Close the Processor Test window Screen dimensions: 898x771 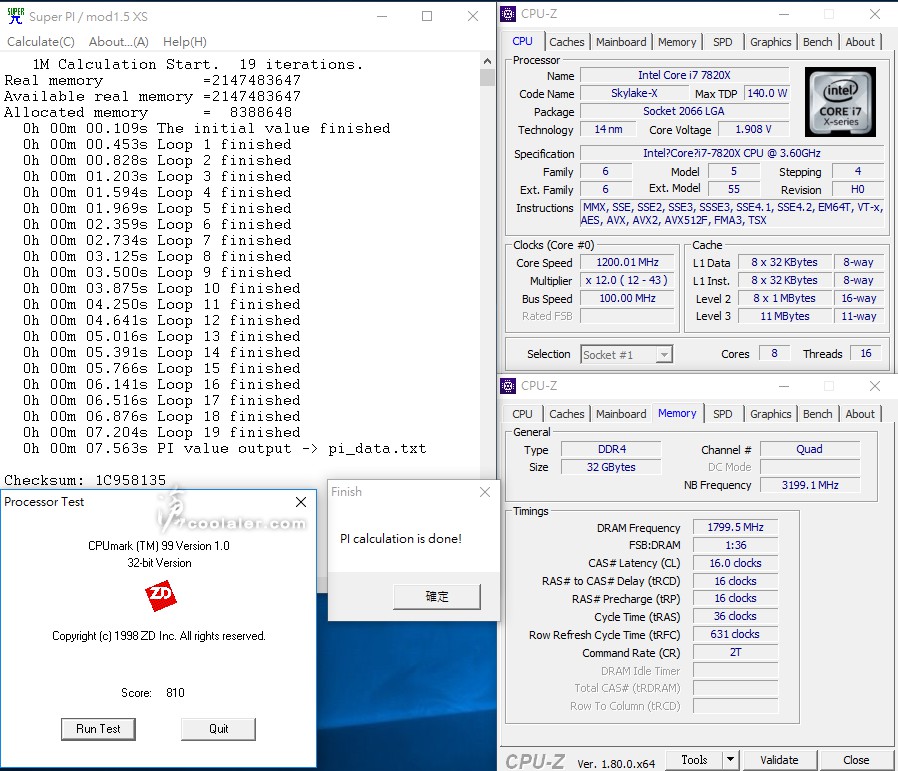[301, 502]
